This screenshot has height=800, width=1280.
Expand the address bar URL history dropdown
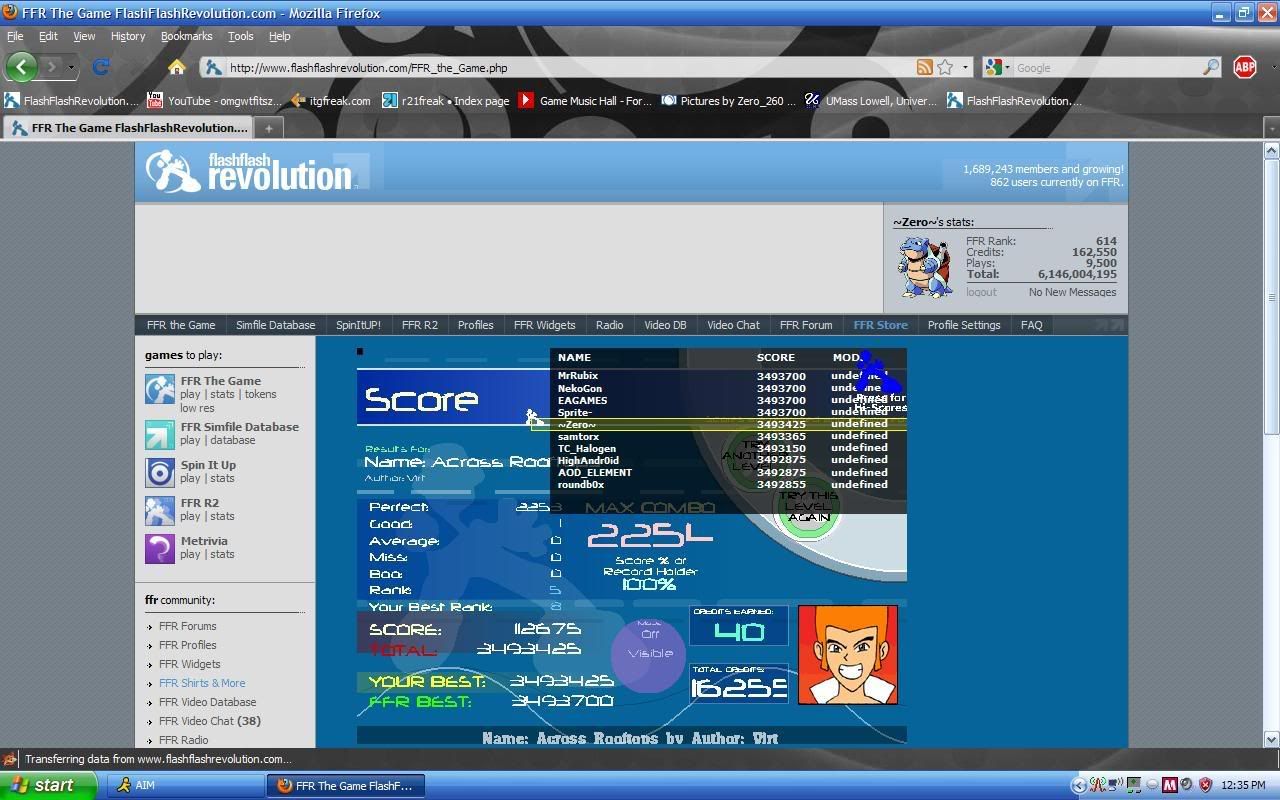[x=965, y=67]
